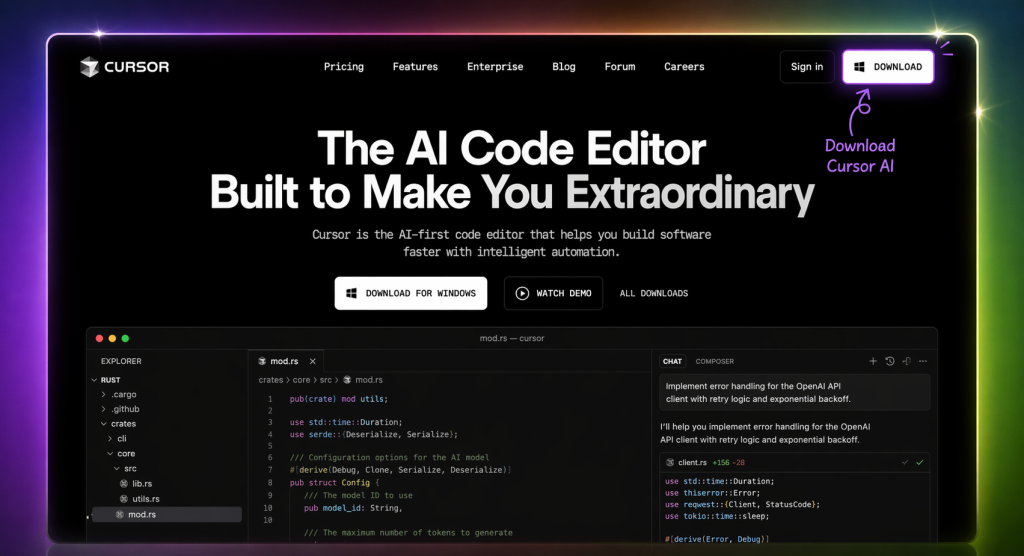Click 'Cursor is the AI-first code editor' subtitle
Screen dimensions: 1024x556
click(x=511, y=243)
